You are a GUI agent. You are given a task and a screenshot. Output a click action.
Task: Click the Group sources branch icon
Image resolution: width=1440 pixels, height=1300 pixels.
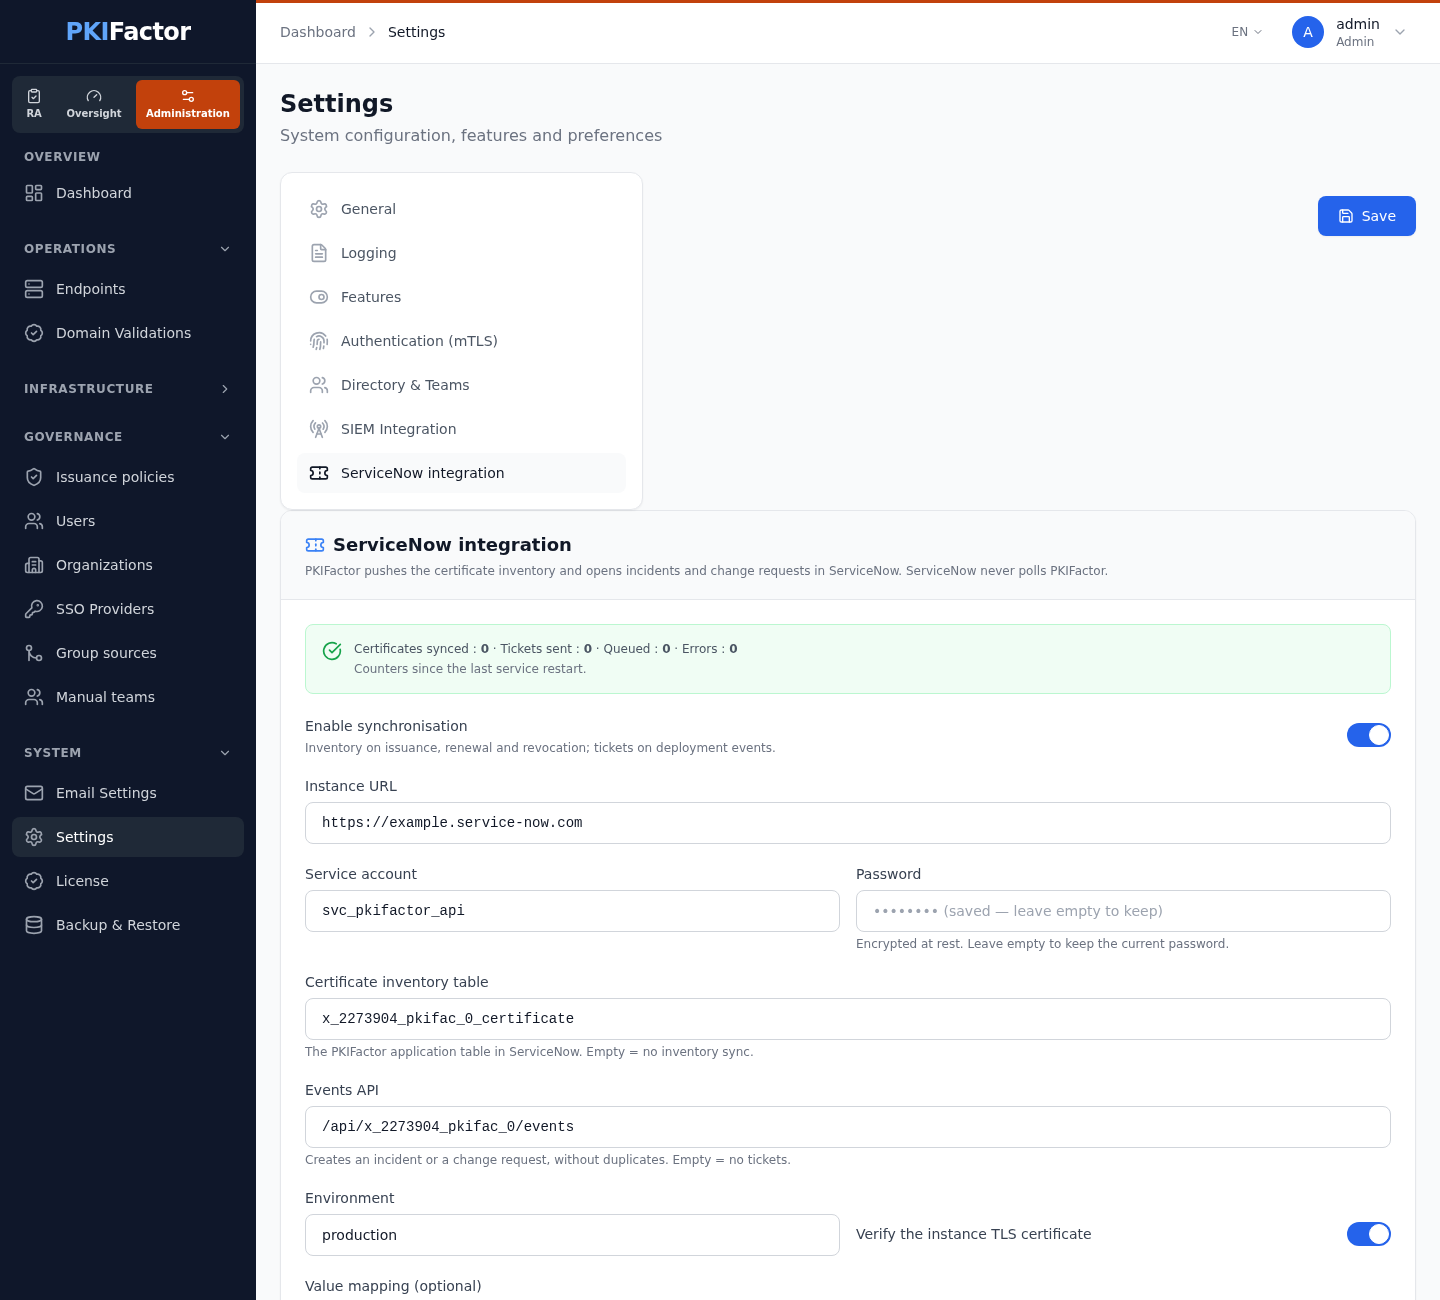34,653
